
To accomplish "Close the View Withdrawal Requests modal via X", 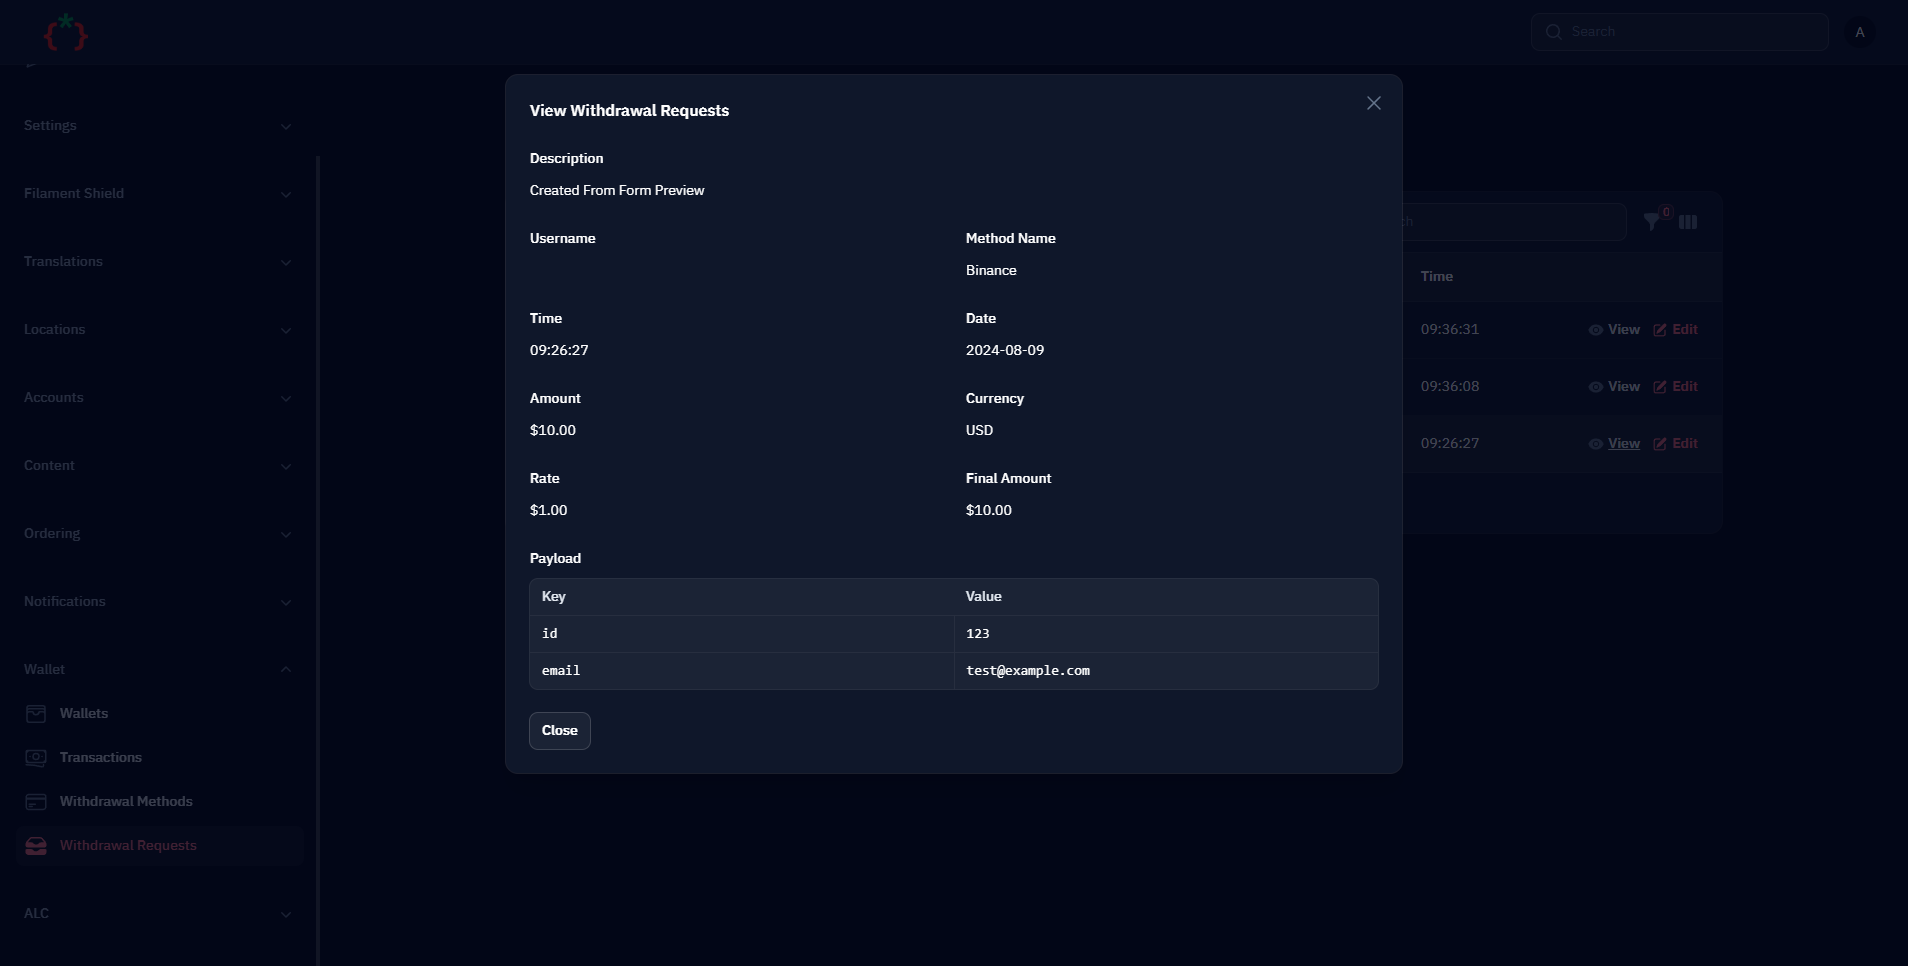I will coord(1373,103).
